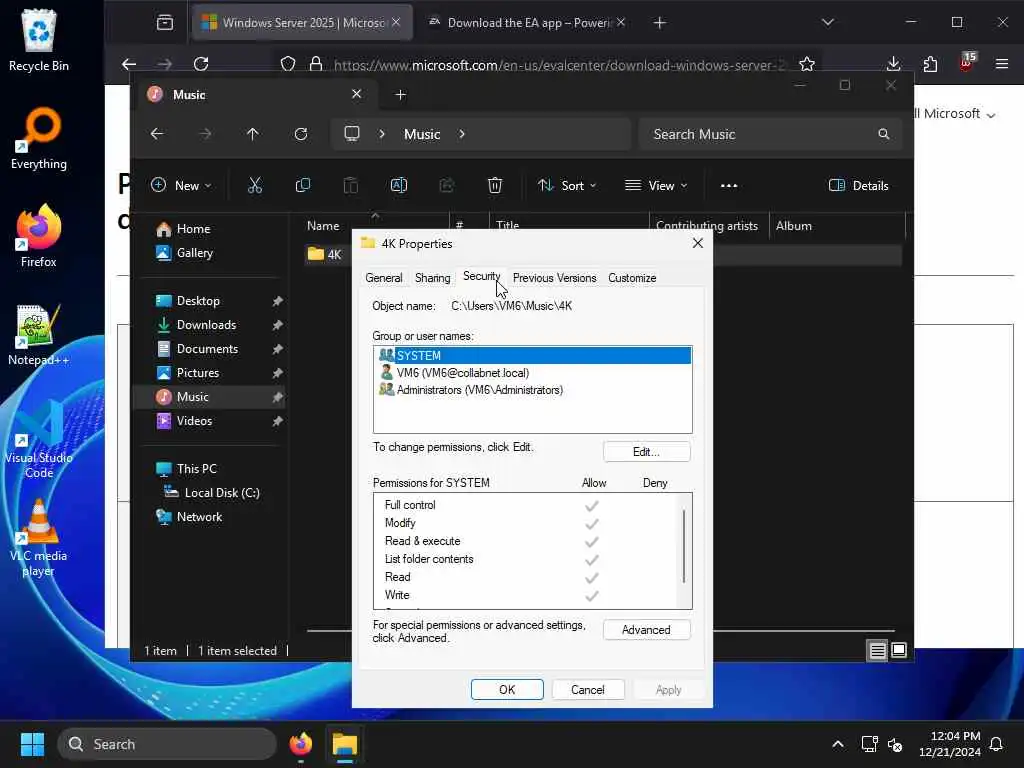This screenshot has height=768, width=1024.
Task: Open Recycle Bin desktop icon
Action: pos(39,40)
